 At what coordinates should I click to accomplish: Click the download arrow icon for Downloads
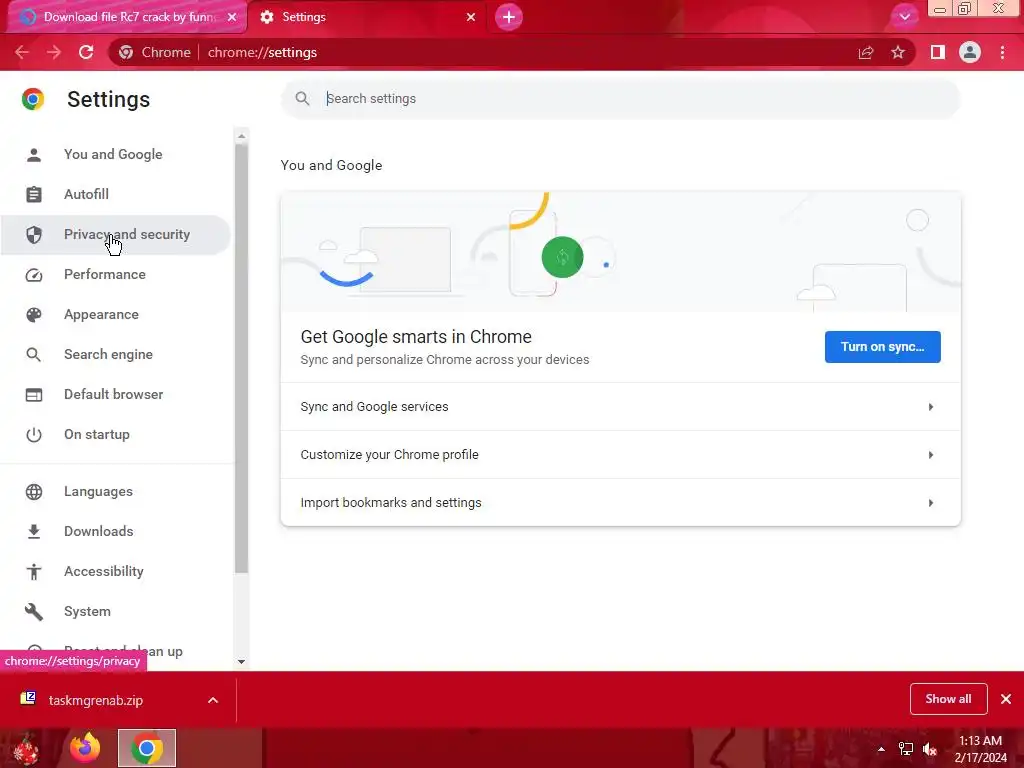coord(34,532)
